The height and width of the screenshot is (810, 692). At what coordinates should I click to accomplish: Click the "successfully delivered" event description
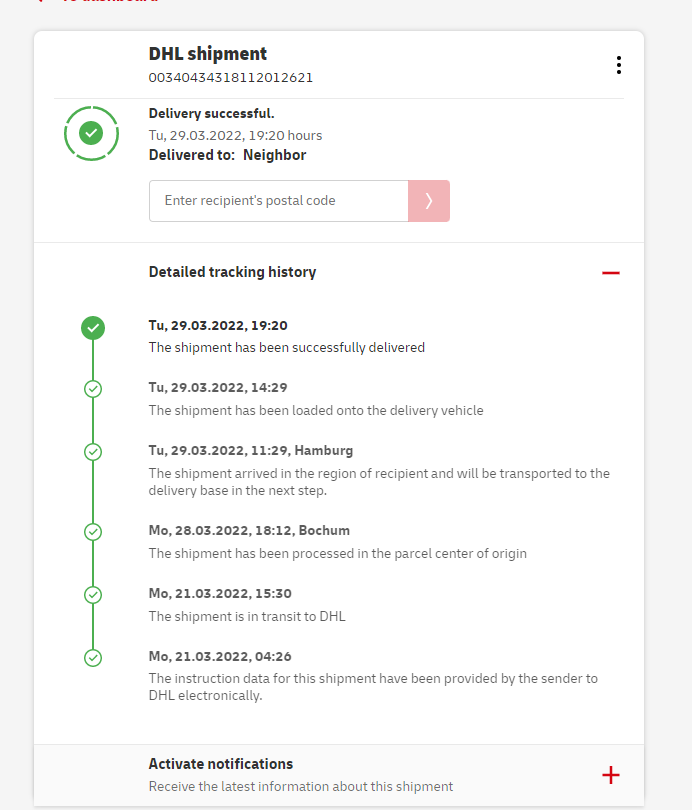click(x=287, y=348)
